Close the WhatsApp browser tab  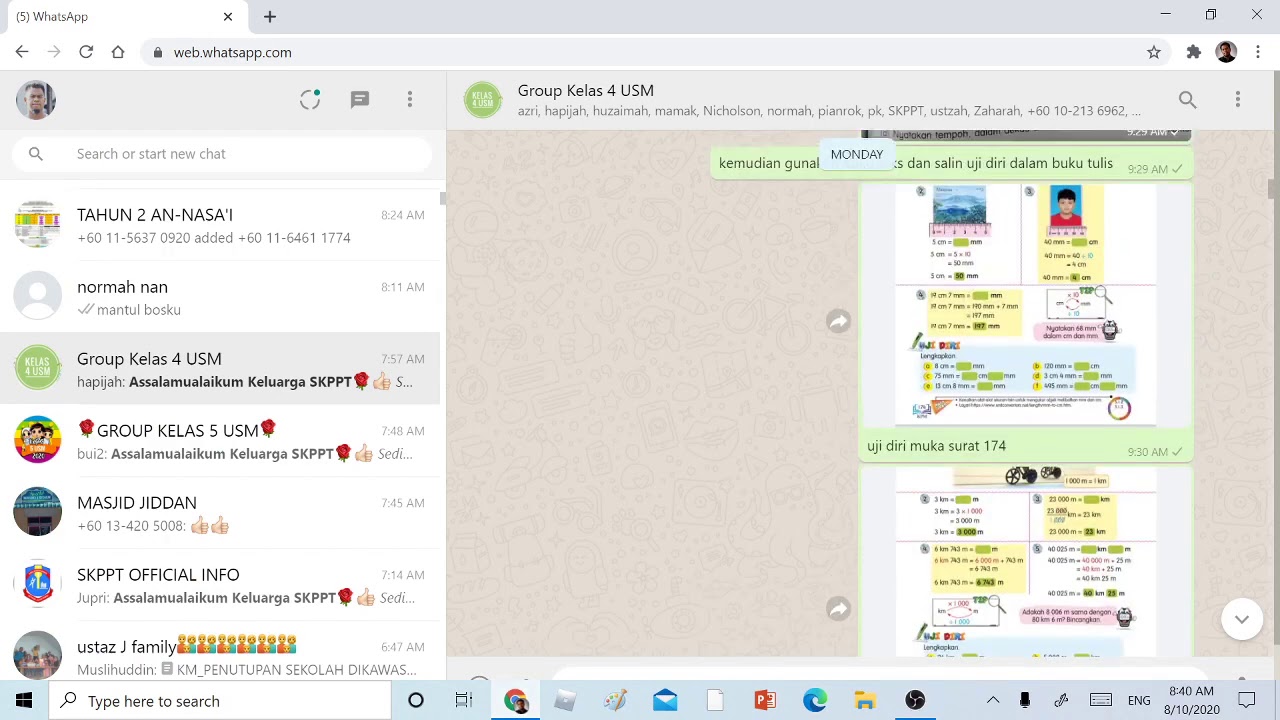(x=228, y=16)
